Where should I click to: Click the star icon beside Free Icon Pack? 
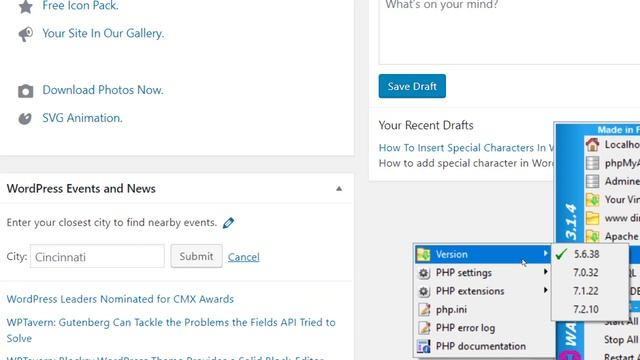(26, 7)
